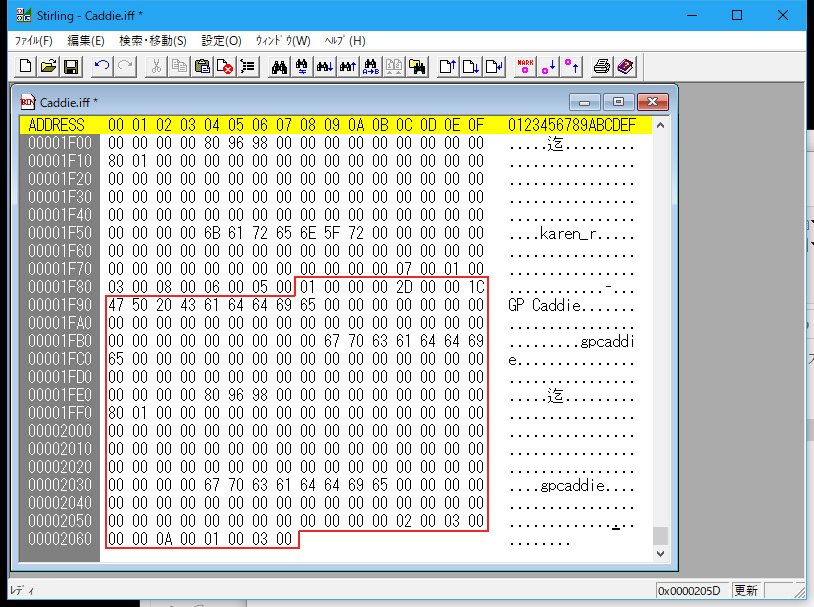Viewport: 814px width, 607px height.
Task: Create a new file with the toolbar
Action: pos(25,66)
